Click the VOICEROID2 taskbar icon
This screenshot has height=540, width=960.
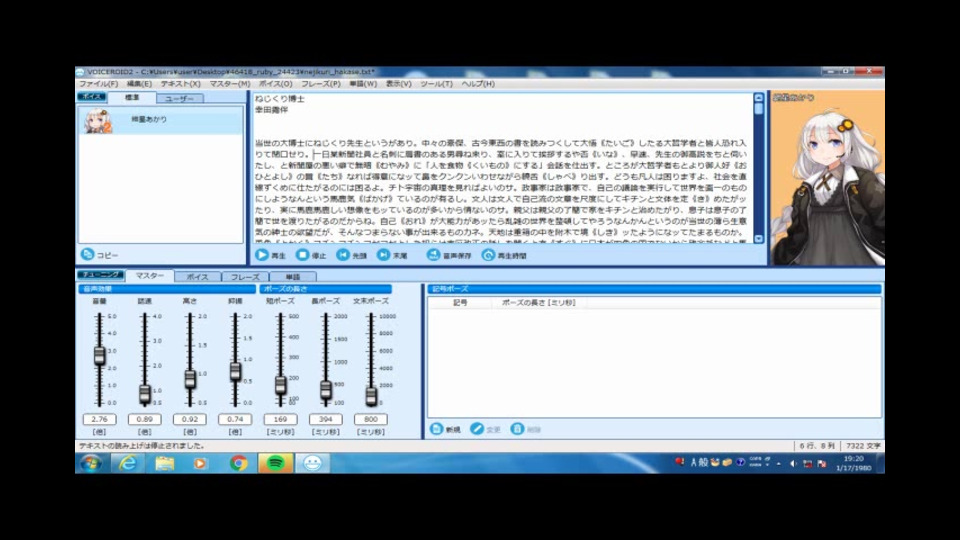(x=312, y=463)
